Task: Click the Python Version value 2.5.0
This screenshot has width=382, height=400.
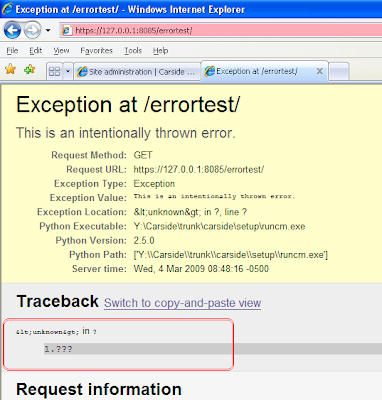Action: (x=144, y=240)
